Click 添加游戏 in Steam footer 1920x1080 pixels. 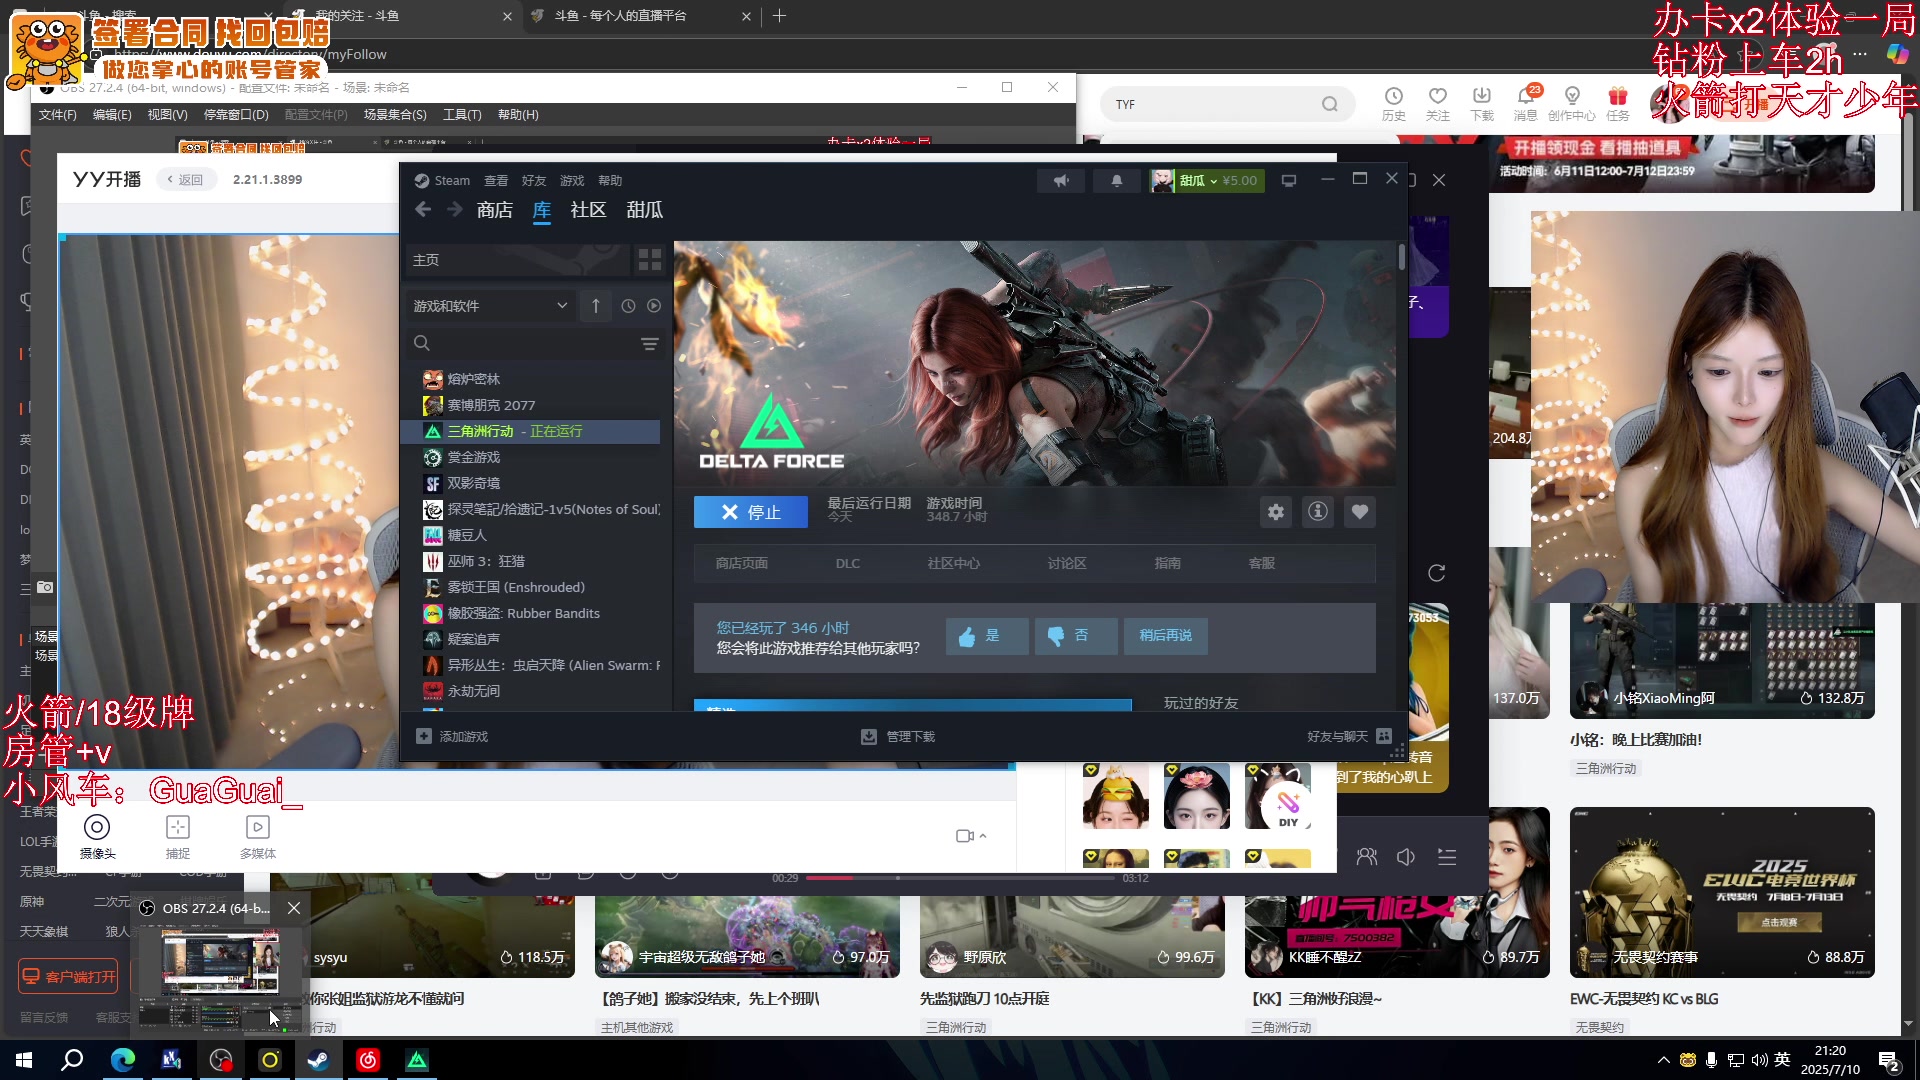coord(453,737)
